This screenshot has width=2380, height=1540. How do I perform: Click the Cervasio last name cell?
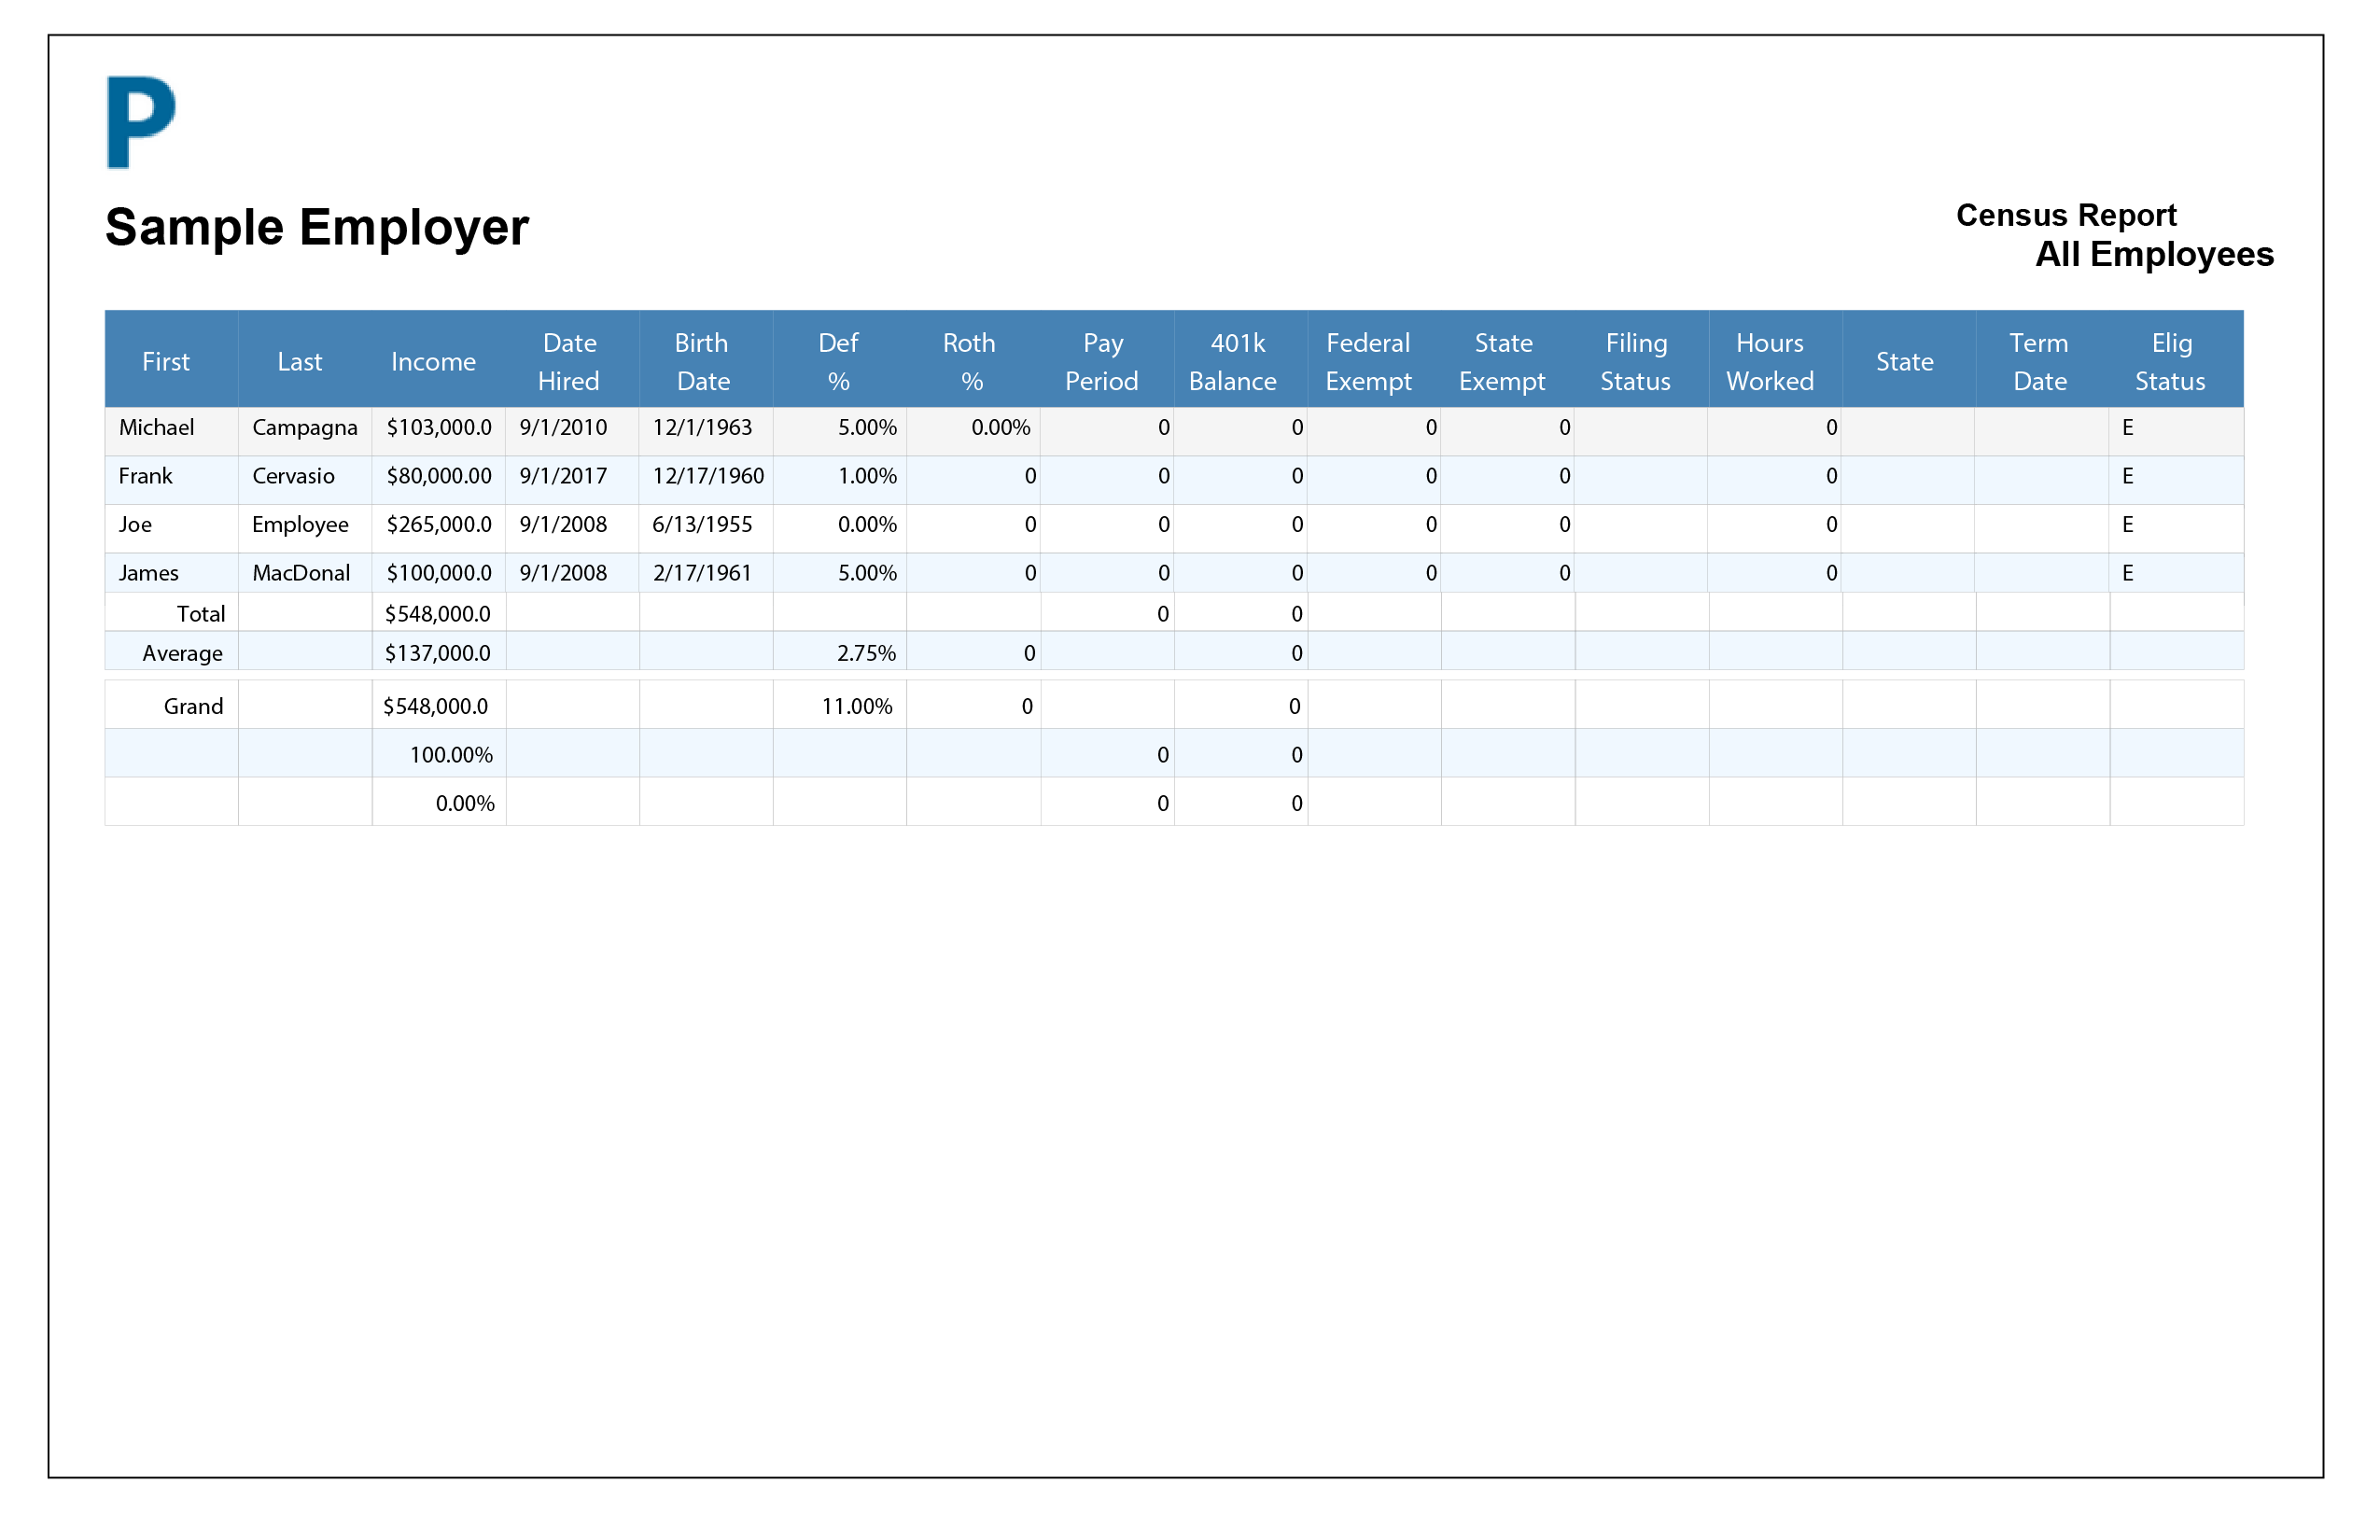pyautogui.click(x=293, y=476)
